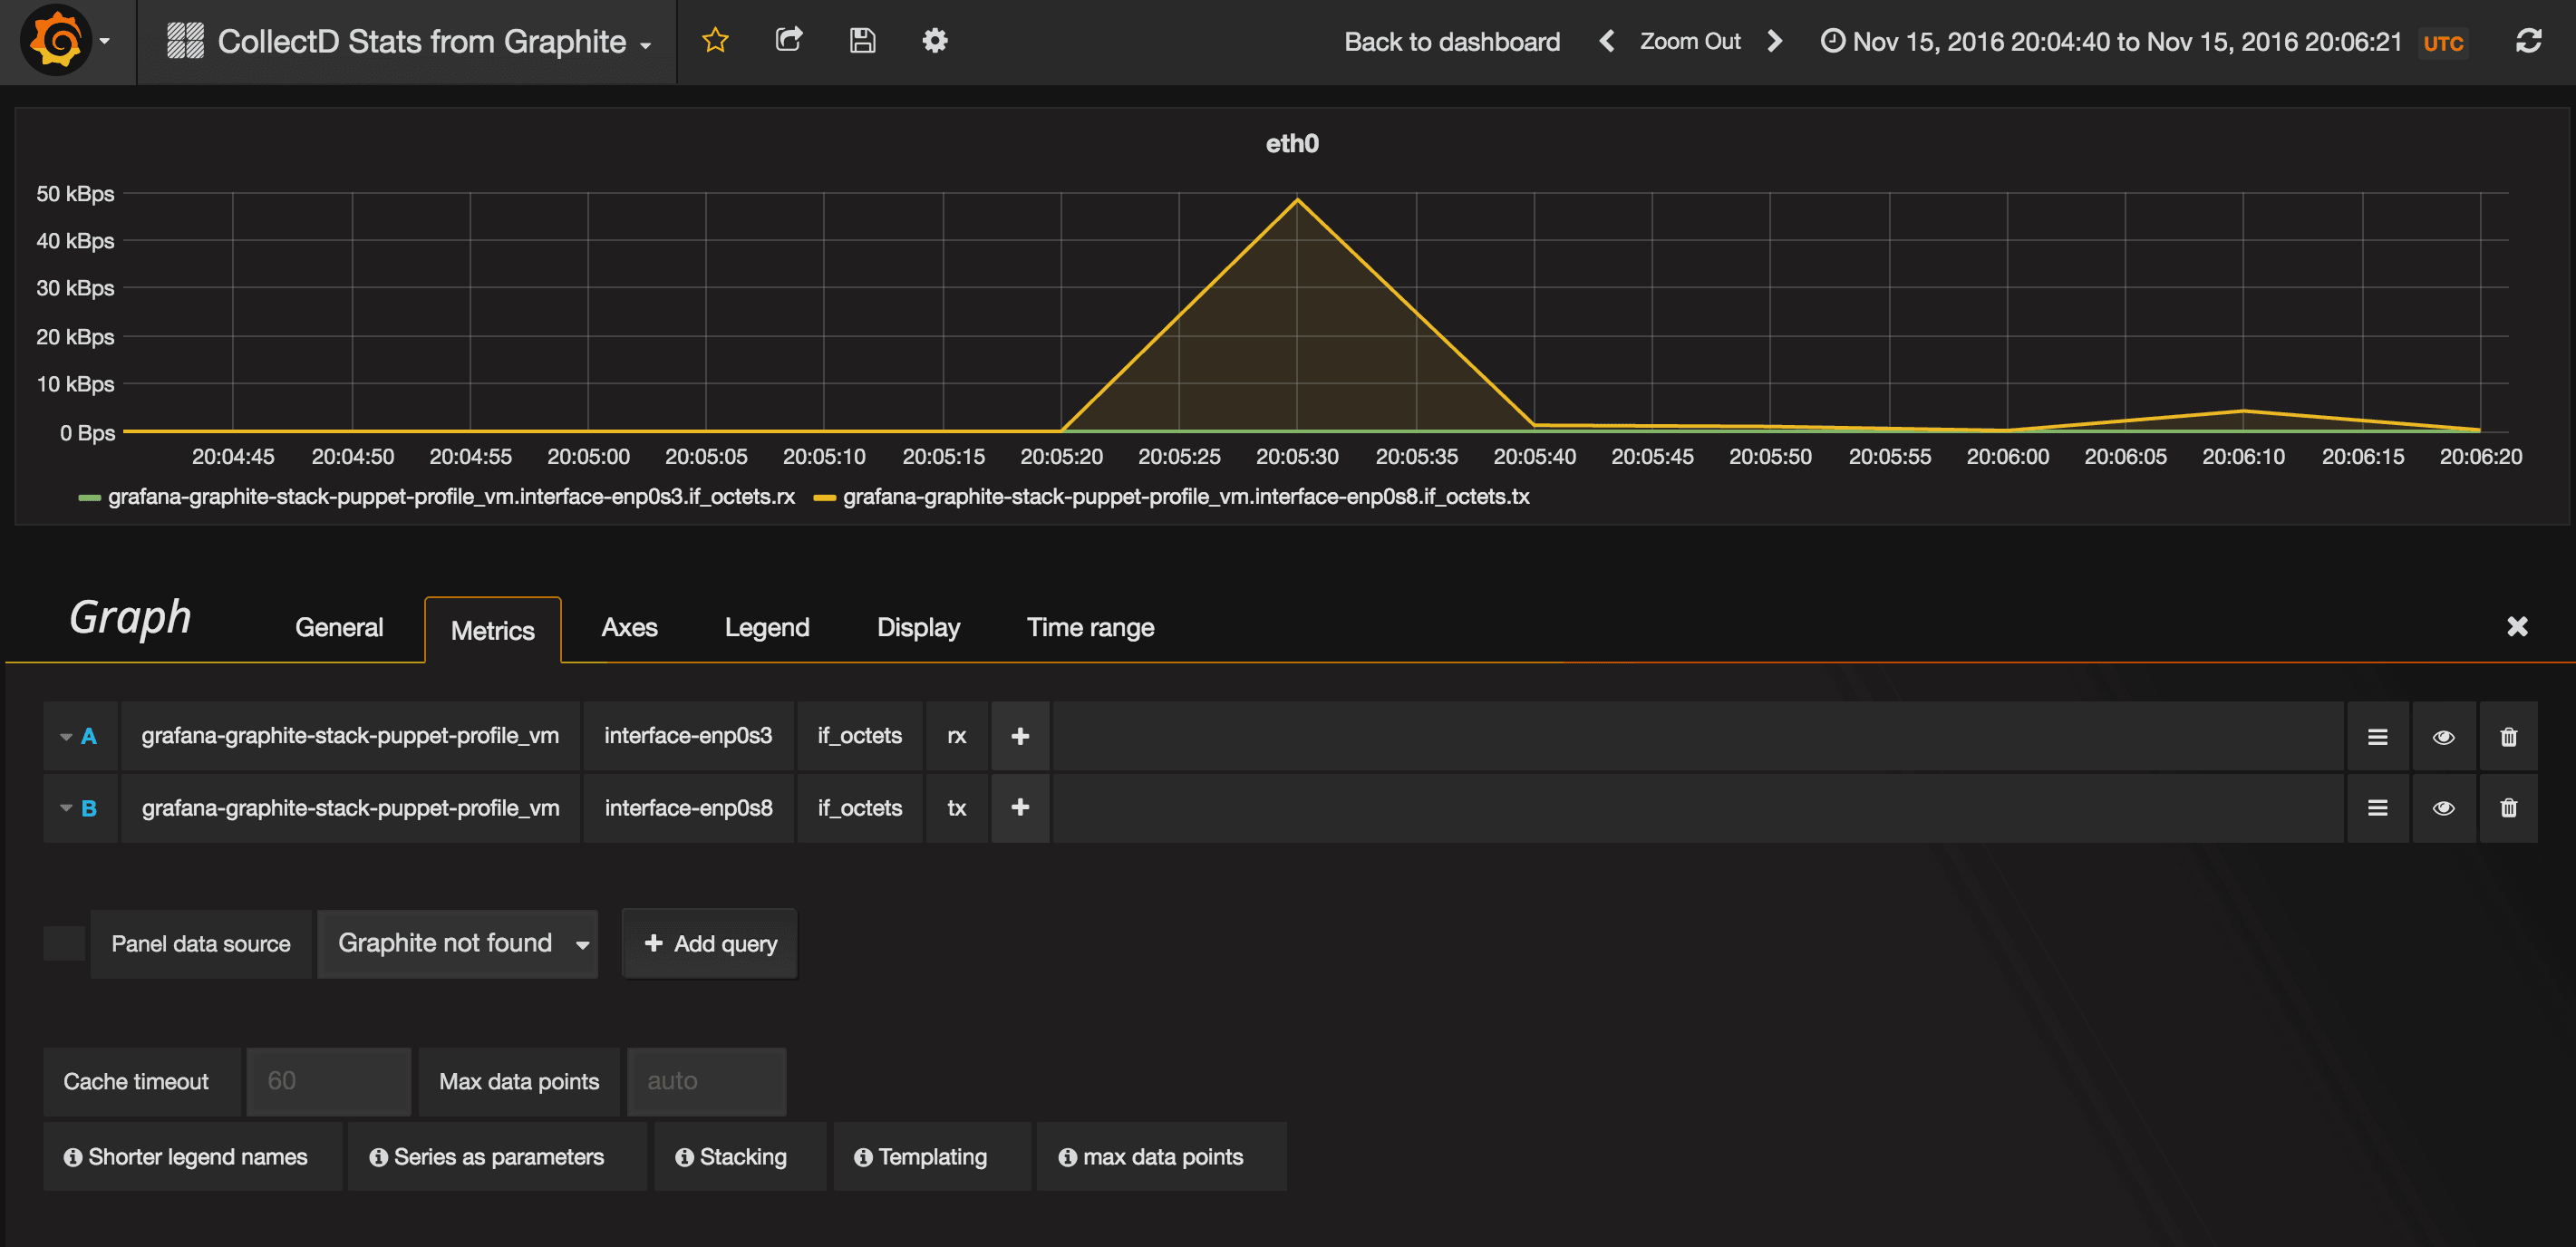Open the query A menu via hamburger icon
2576x1247 pixels.
tap(2378, 736)
